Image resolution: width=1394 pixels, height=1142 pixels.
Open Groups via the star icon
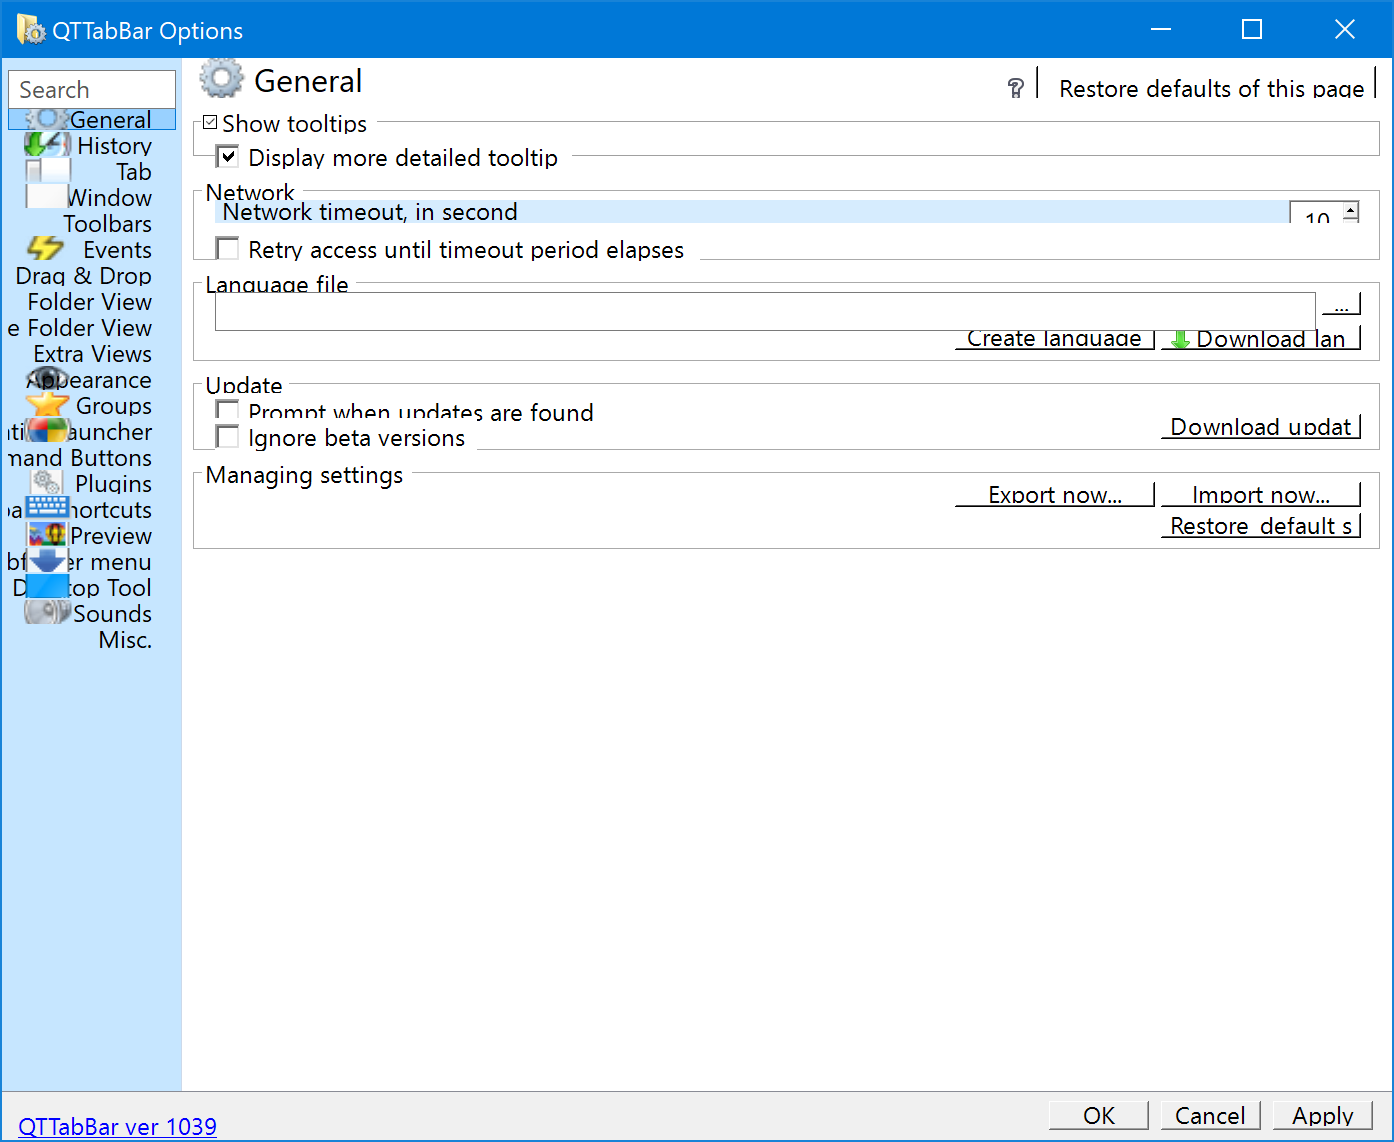(47, 405)
